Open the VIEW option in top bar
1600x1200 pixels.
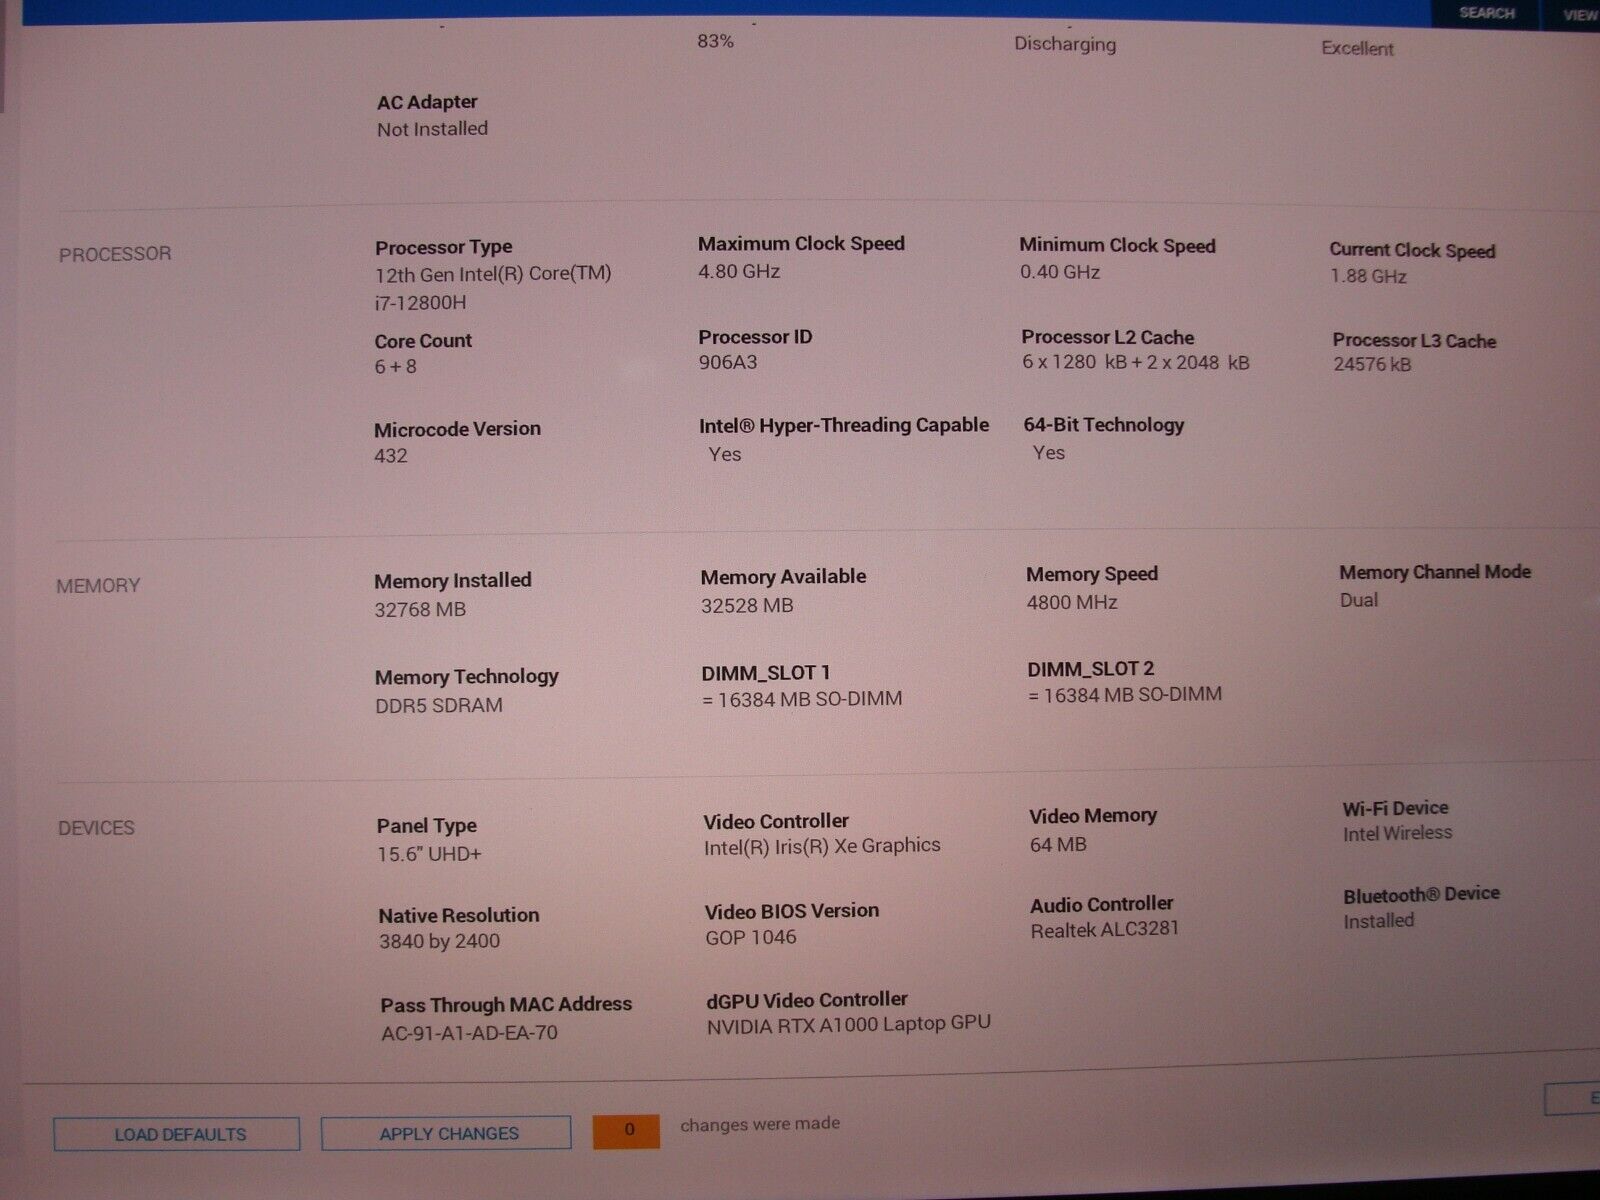click(x=1579, y=14)
